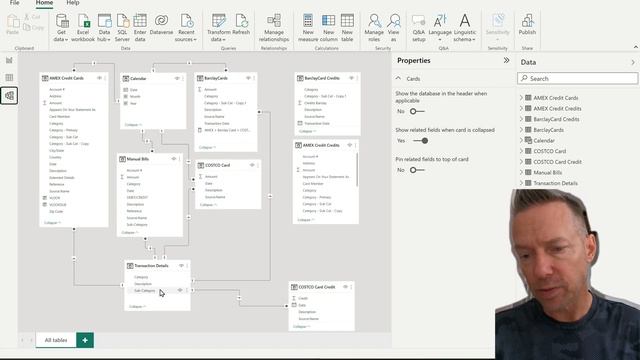Viewport: 640px width, 360px height.
Task: Connect to SQL Server
Action: click(122, 27)
